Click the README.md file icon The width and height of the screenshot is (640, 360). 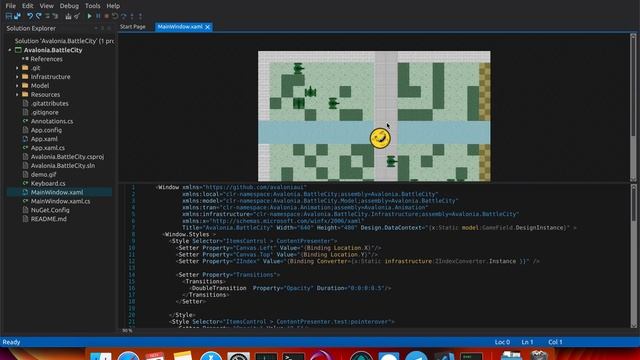pos(25,219)
